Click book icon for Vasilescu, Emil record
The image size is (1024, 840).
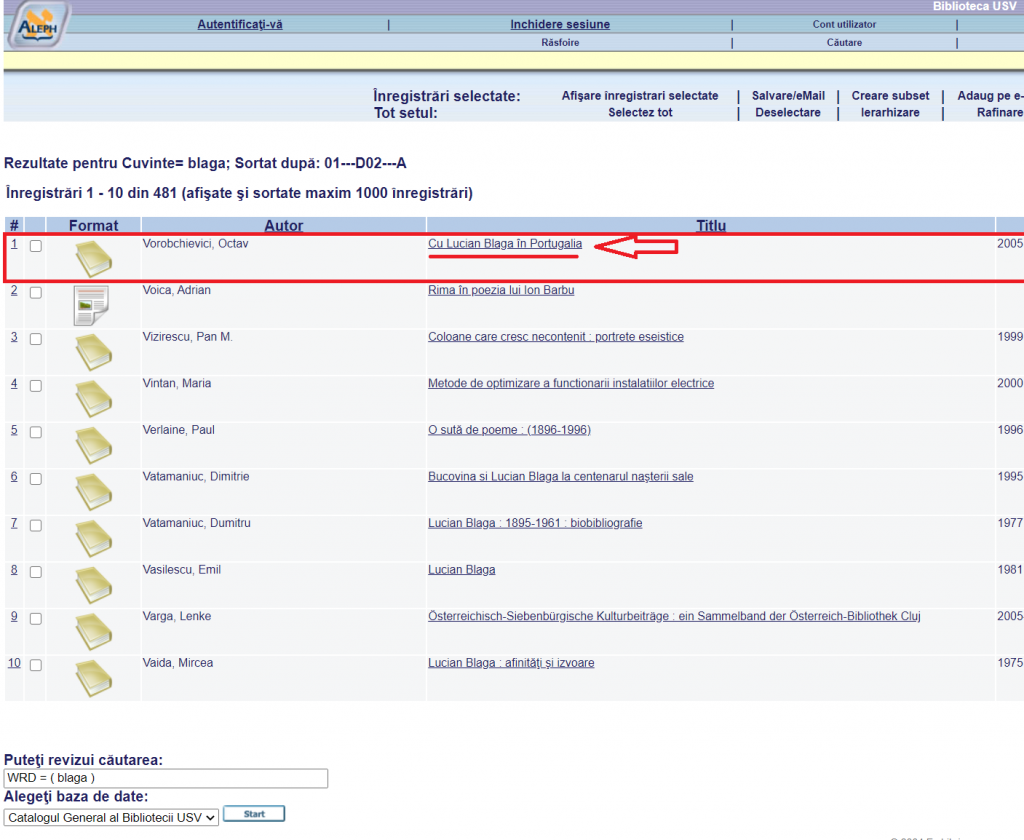click(94, 585)
